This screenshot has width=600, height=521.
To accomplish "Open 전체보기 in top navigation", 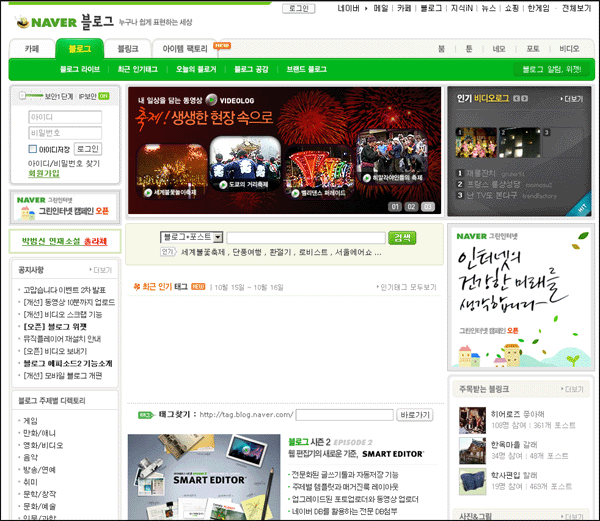I will click(x=576, y=8).
